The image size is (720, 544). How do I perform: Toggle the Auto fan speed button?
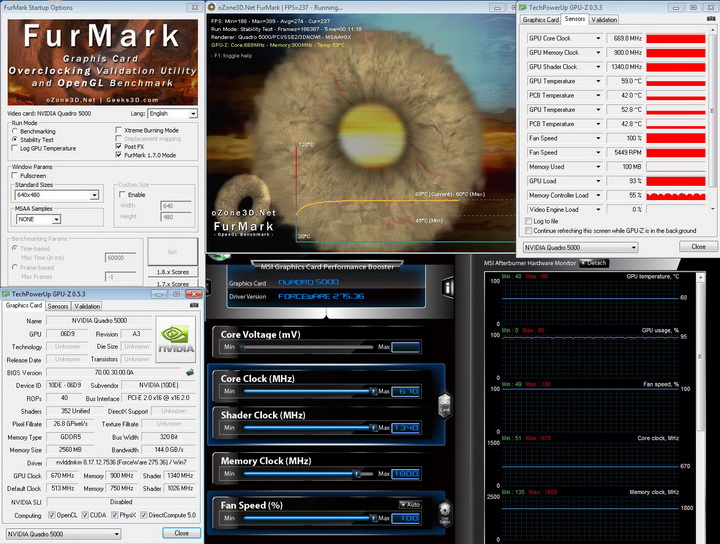click(x=410, y=504)
